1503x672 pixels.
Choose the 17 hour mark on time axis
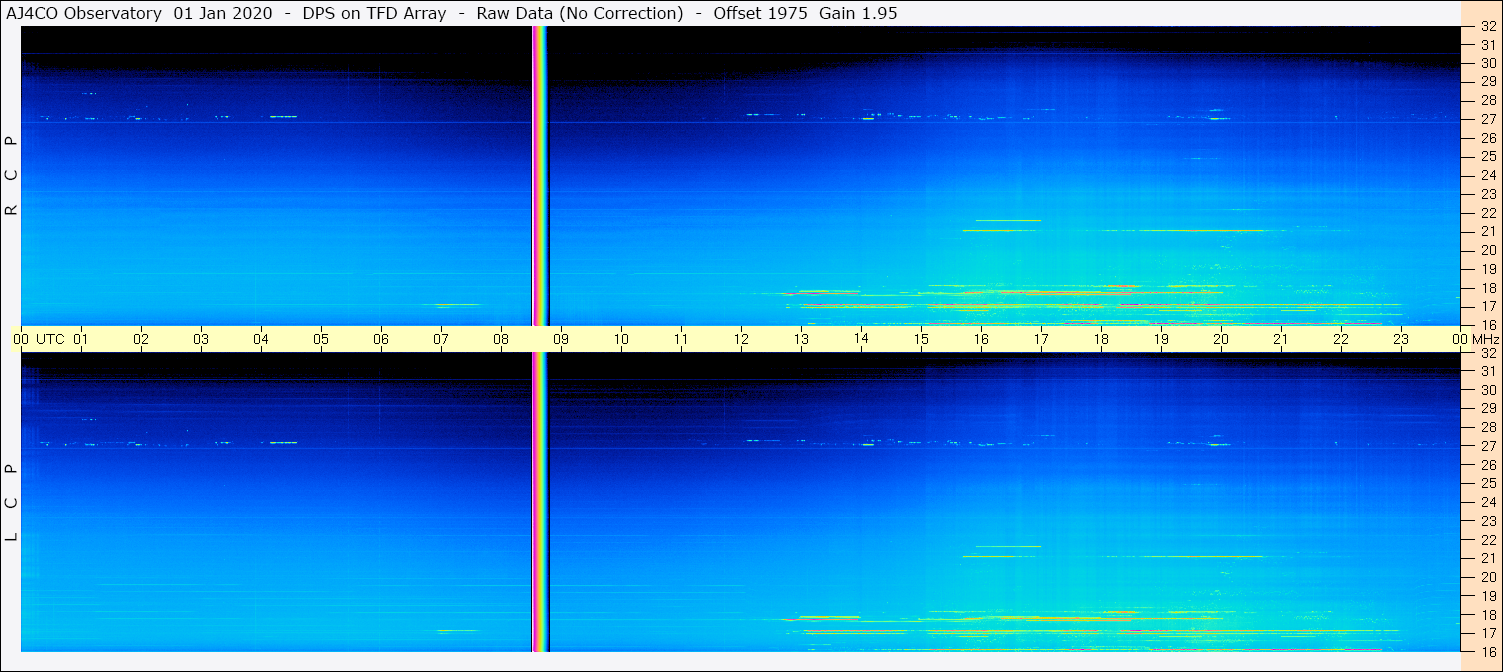pyautogui.click(x=1041, y=339)
